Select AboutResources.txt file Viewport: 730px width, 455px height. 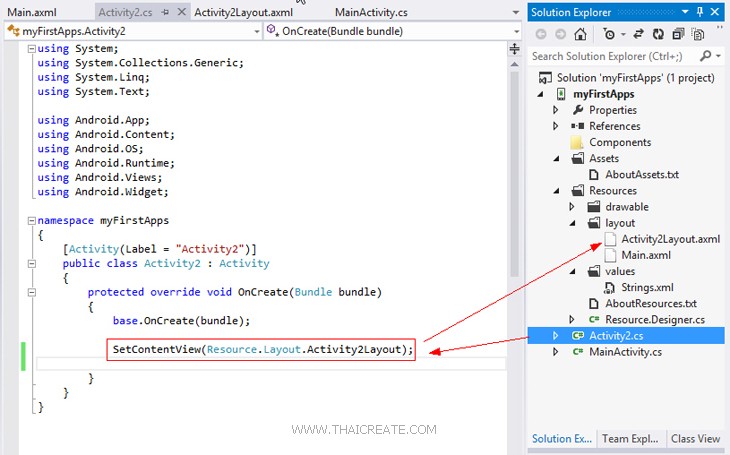[x=651, y=304]
